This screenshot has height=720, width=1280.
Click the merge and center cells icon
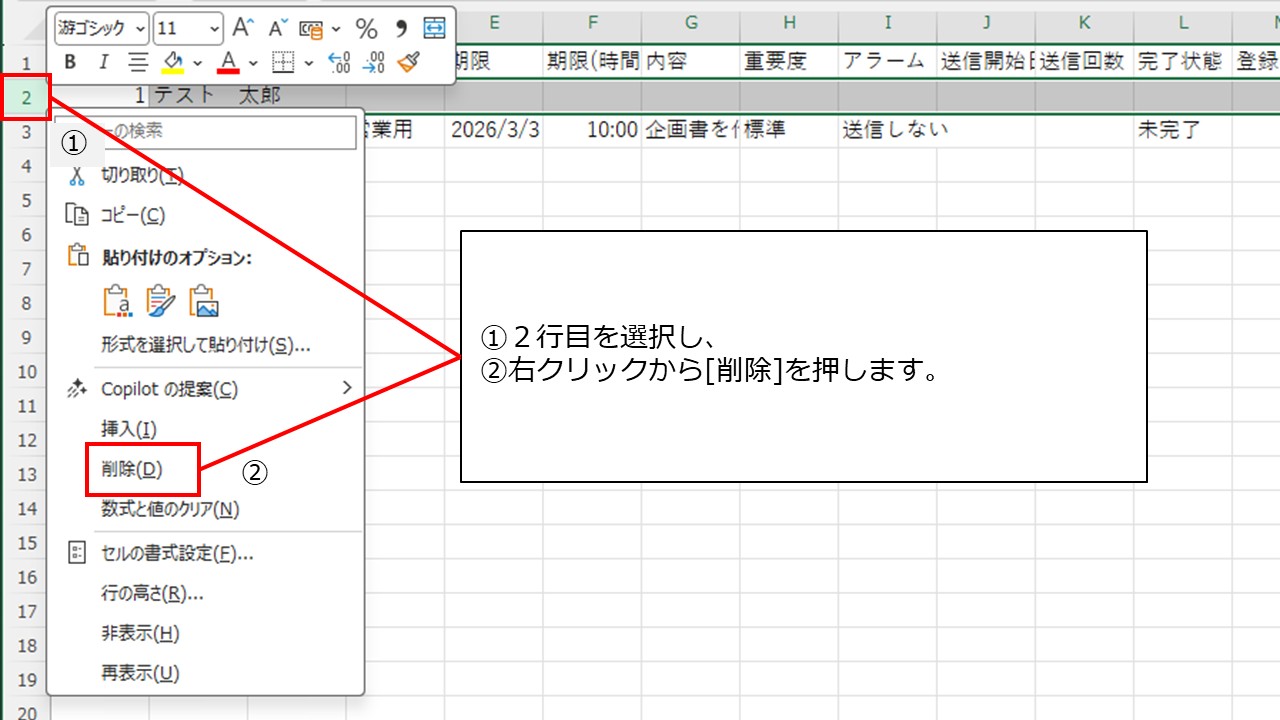[434, 28]
